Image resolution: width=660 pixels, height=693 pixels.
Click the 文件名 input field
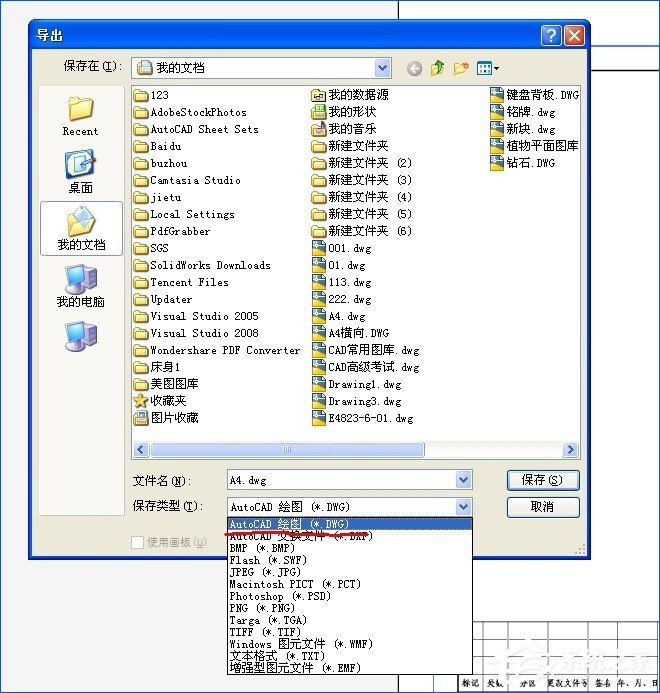(x=342, y=480)
